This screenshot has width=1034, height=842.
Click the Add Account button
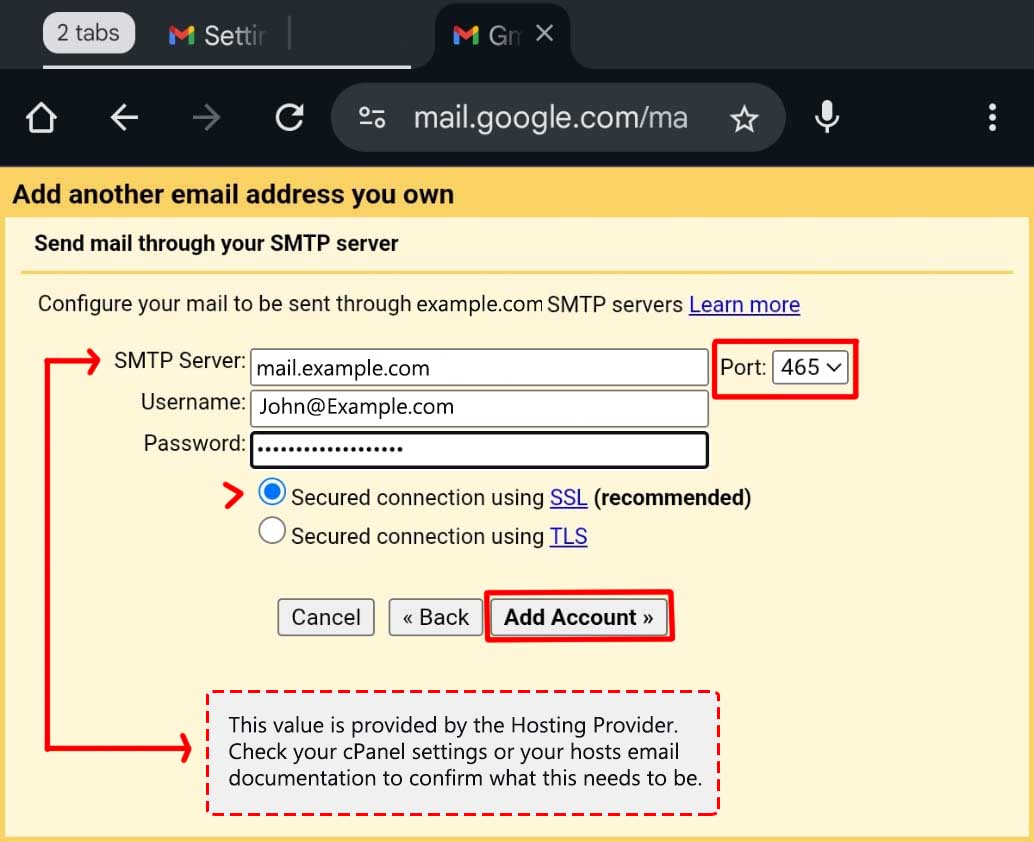pos(579,617)
